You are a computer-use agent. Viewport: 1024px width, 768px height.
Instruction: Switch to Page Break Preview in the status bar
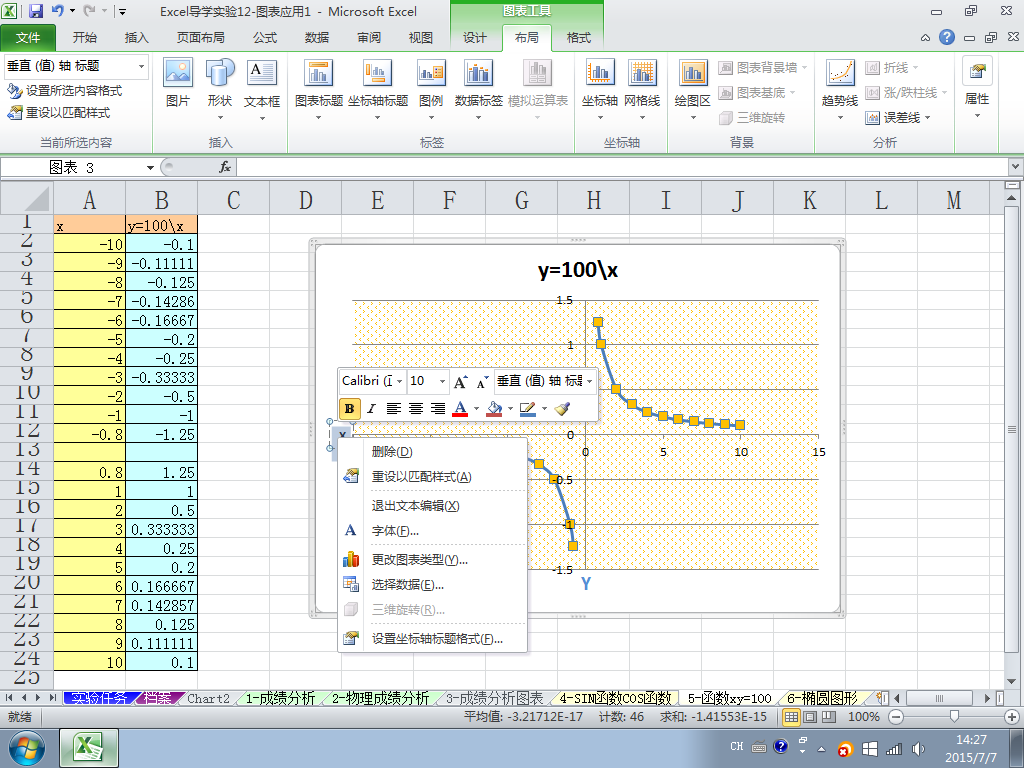point(829,717)
